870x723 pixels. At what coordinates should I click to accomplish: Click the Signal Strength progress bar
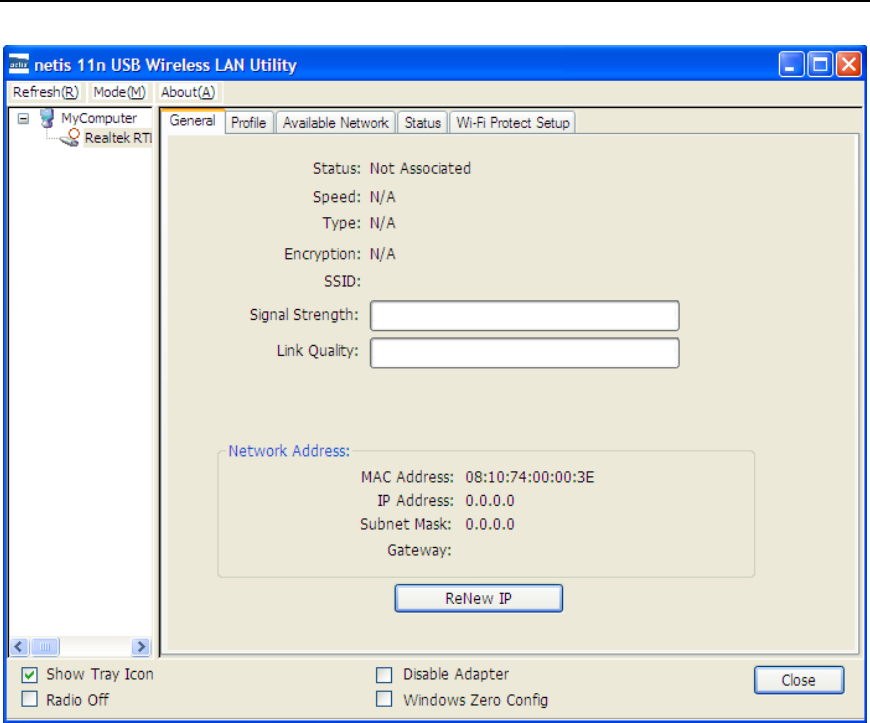(x=524, y=316)
